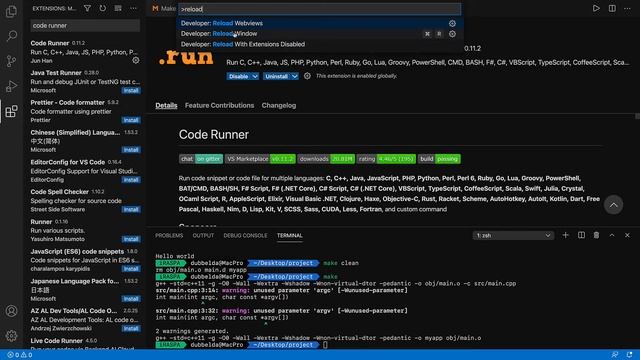The image size is (640, 360).
Task: Open the VS Marketplace version badge
Action: click(260, 159)
